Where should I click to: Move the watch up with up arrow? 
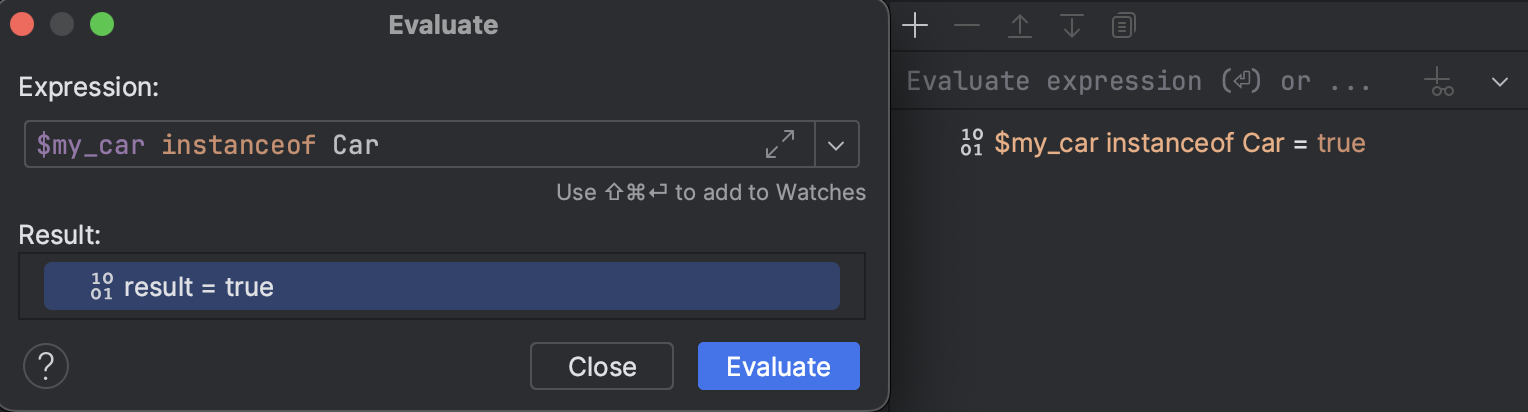click(x=1019, y=26)
